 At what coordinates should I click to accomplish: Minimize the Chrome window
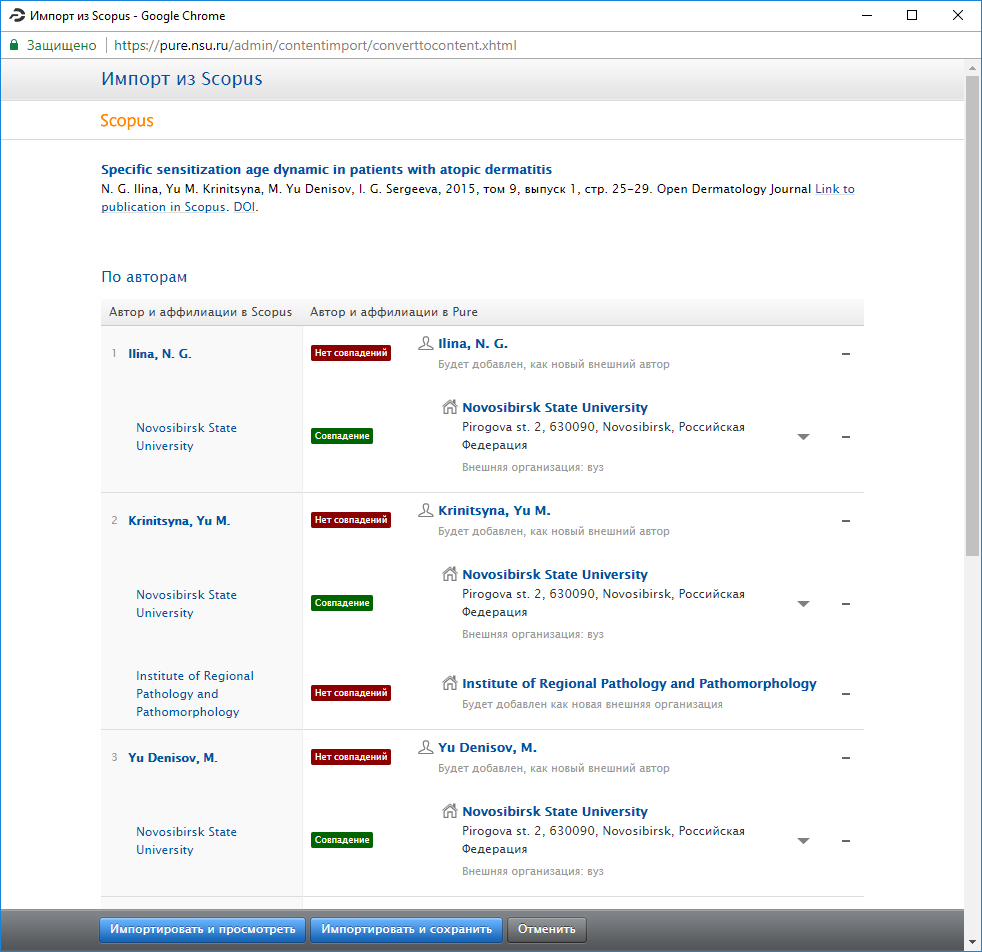pyautogui.click(x=867, y=16)
